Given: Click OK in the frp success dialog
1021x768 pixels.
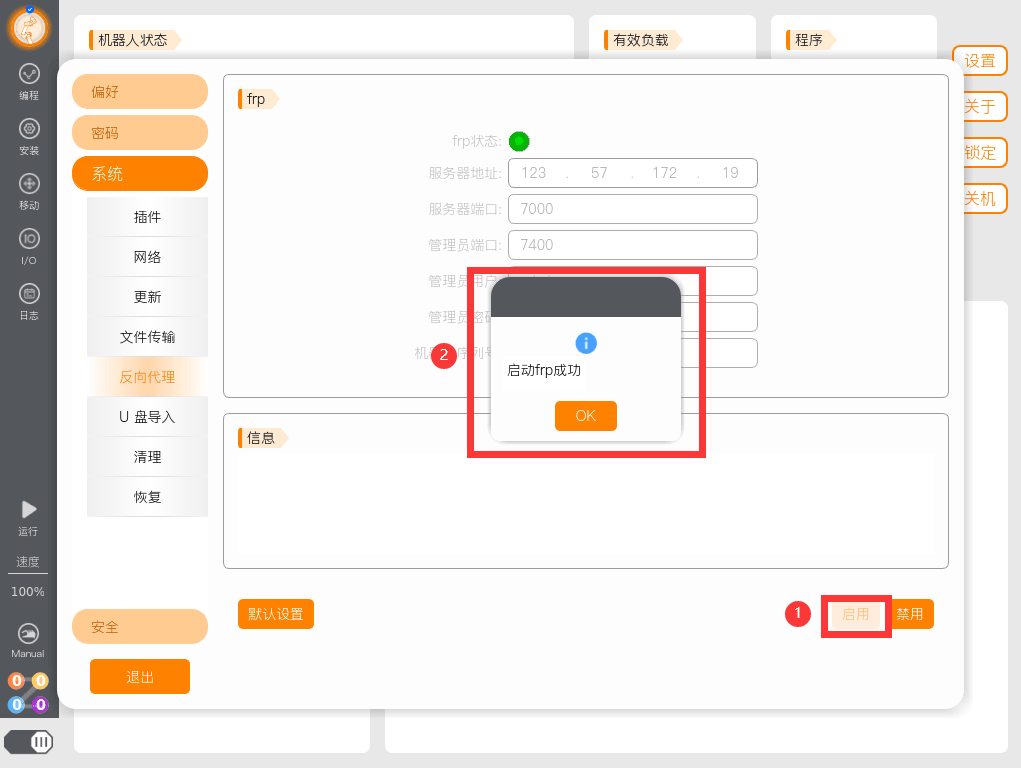Looking at the screenshot, I should click(585, 416).
